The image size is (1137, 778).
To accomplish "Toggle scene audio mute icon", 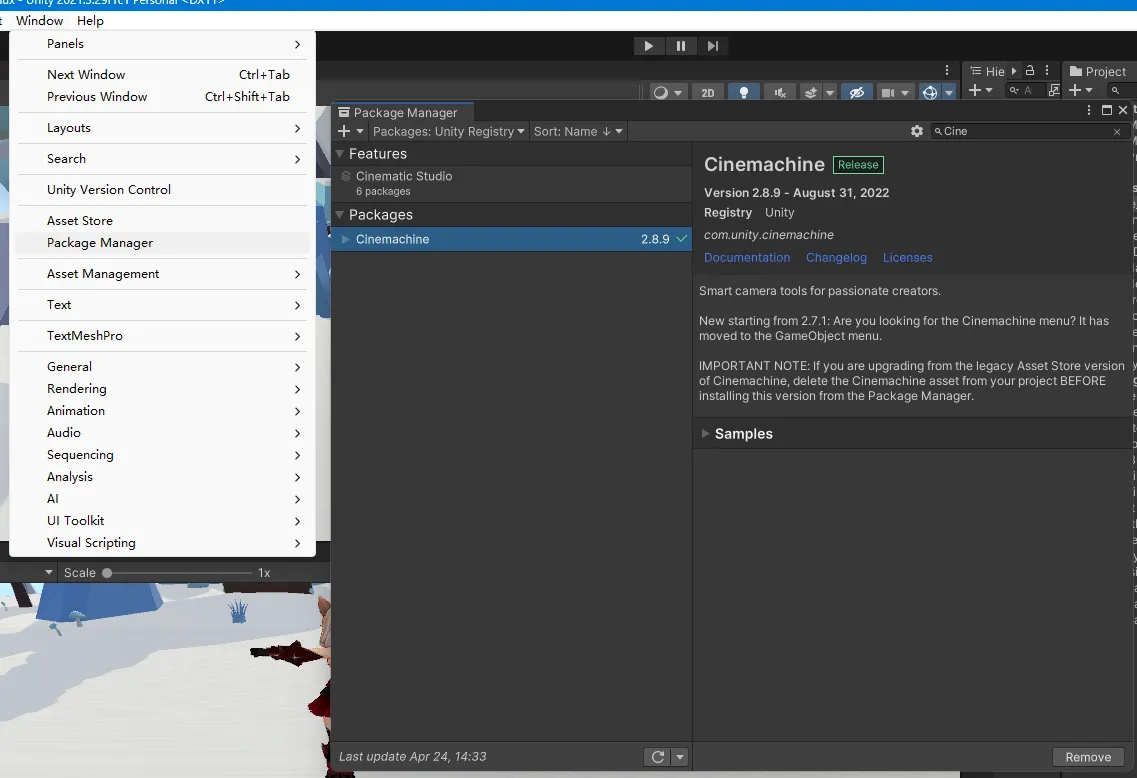I will tap(780, 93).
